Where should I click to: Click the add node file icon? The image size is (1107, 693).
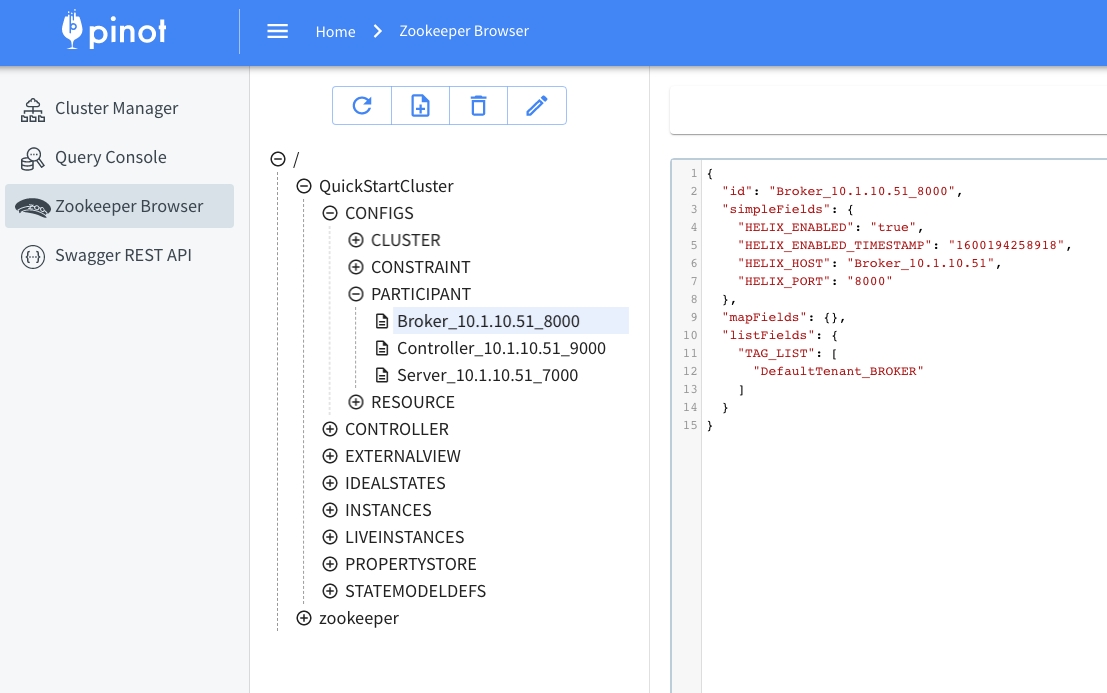click(x=420, y=106)
